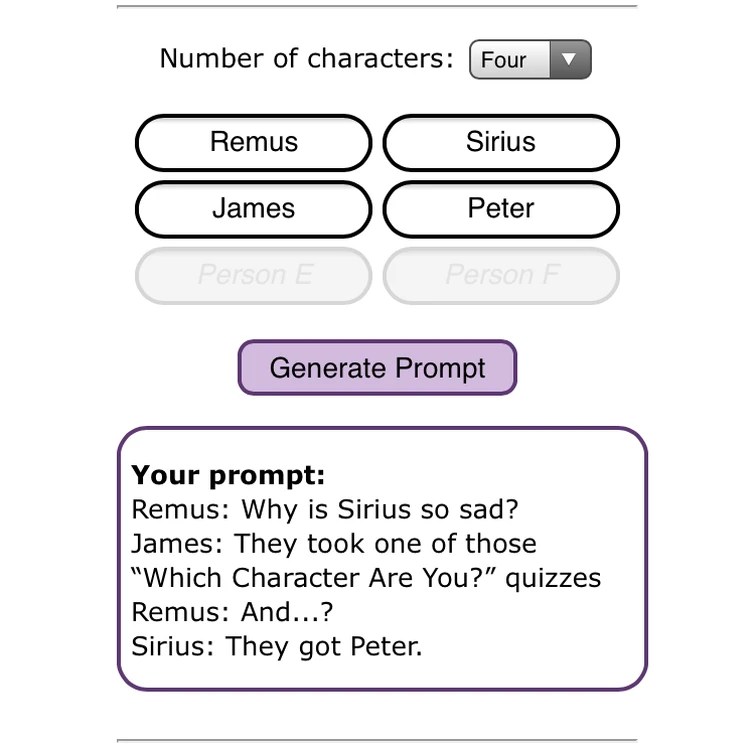Click the "James: They took one of those" line
755x745 pixels.
point(334,544)
